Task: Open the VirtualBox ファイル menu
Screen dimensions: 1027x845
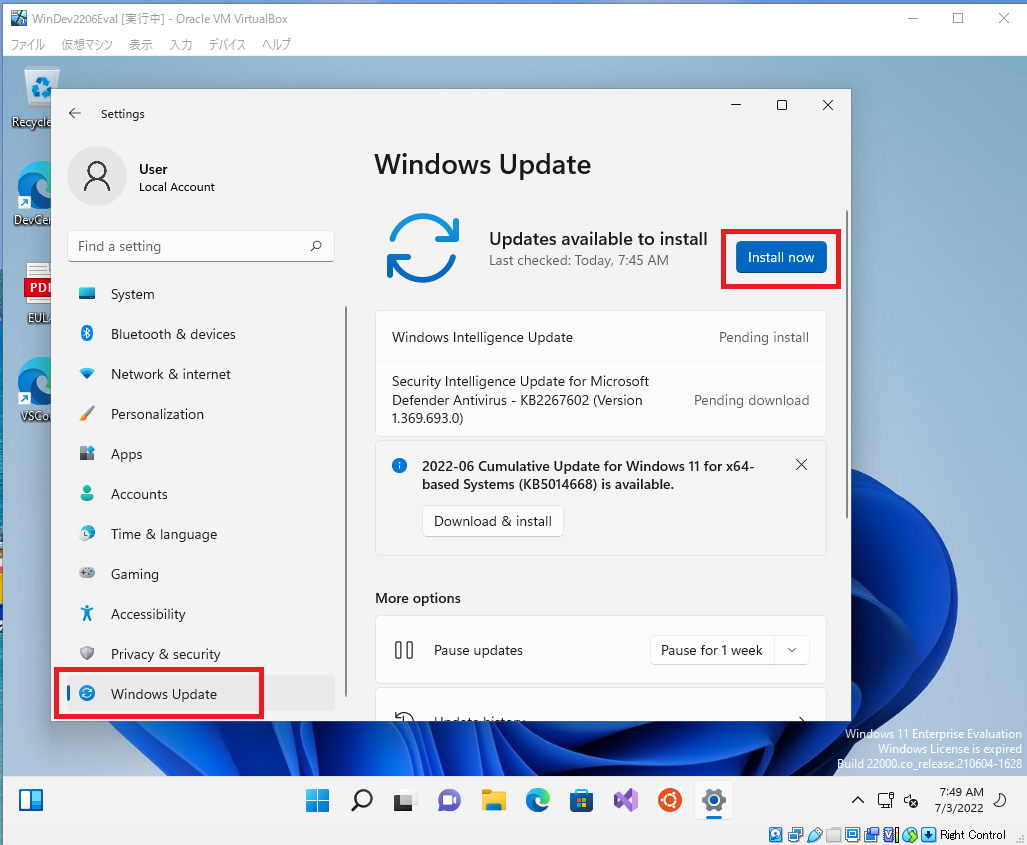Action: 28,45
